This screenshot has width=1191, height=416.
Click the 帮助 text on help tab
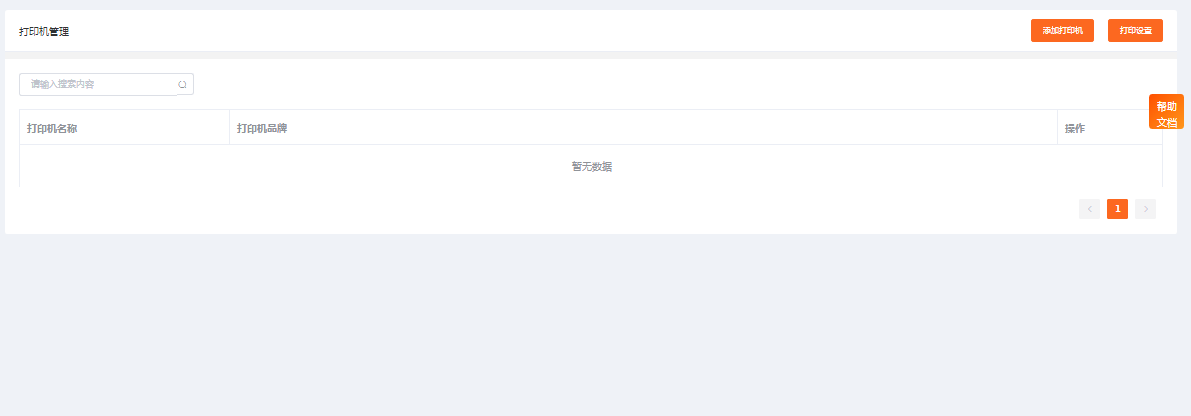pyautogui.click(x=1167, y=106)
